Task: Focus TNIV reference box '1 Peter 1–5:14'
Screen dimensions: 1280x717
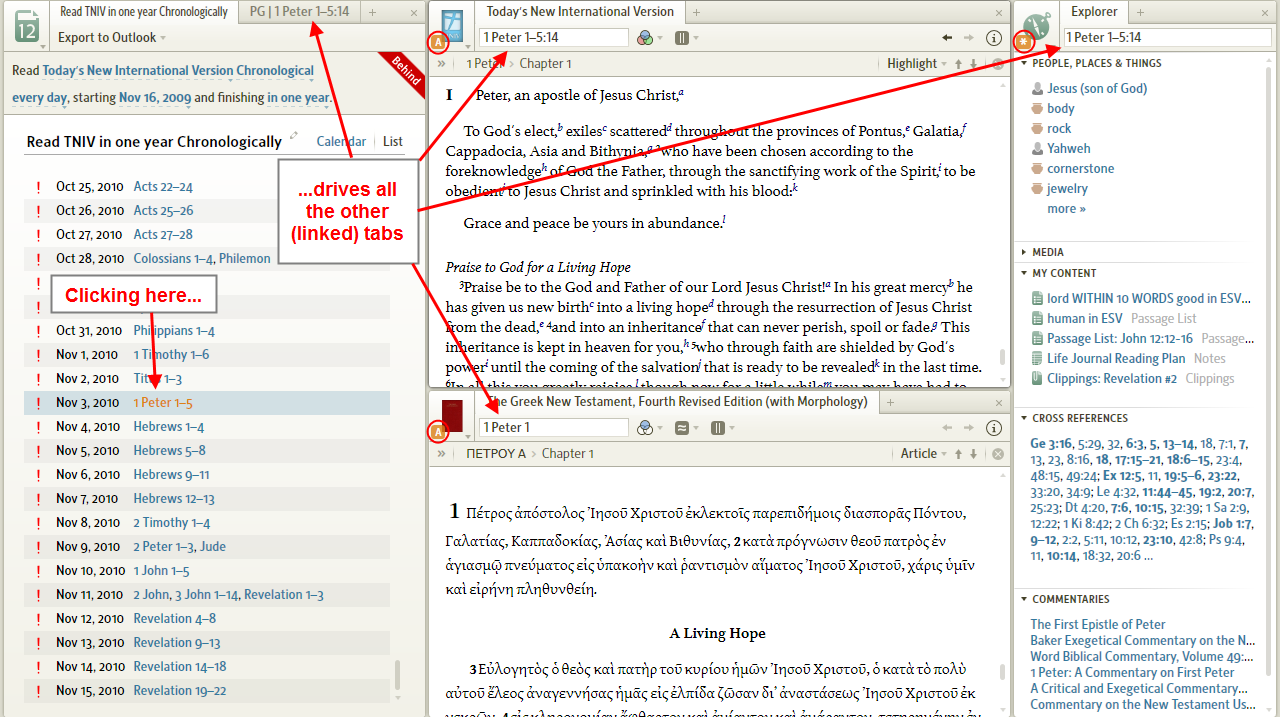Action: 553,38
